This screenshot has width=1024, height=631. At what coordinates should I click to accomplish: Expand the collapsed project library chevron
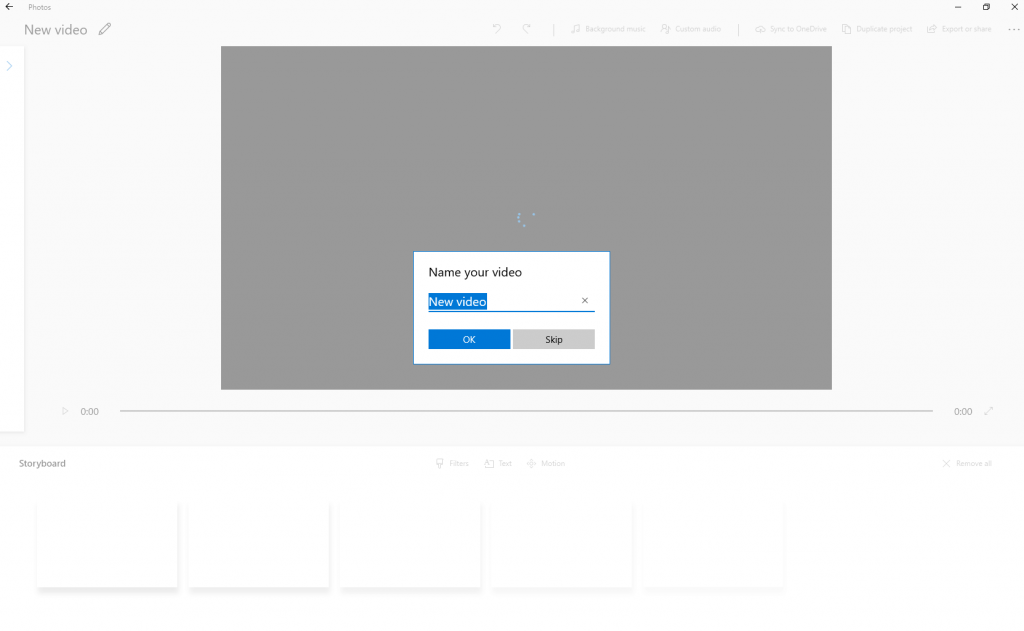tap(9, 66)
